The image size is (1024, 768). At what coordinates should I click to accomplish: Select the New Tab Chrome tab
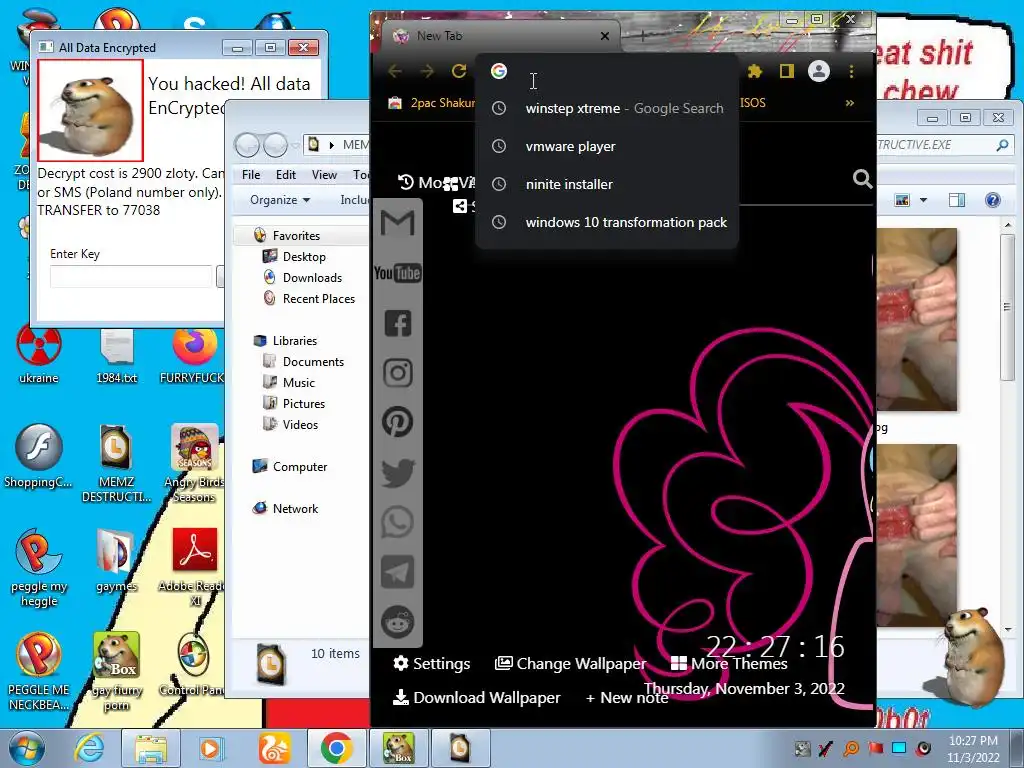point(500,36)
